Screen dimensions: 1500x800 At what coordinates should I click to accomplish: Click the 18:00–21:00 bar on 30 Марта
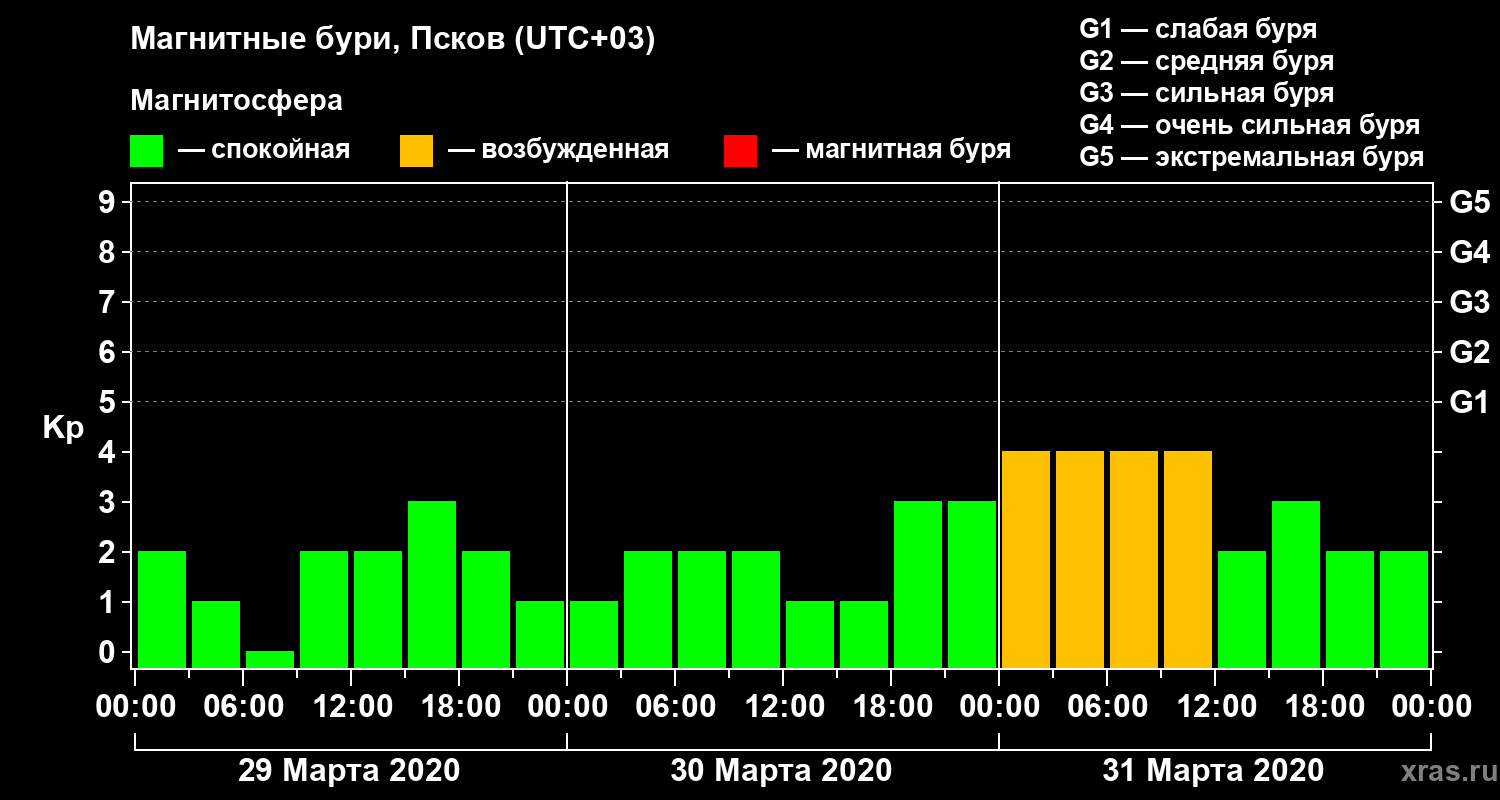pos(918,584)
